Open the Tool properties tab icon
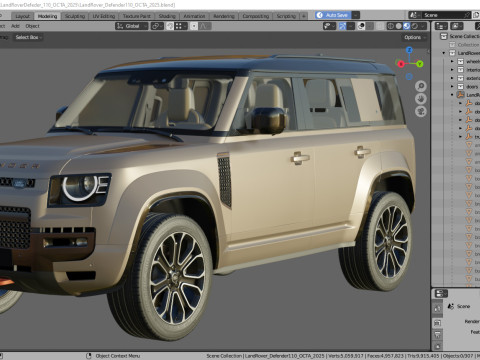 tap(438, 308)
